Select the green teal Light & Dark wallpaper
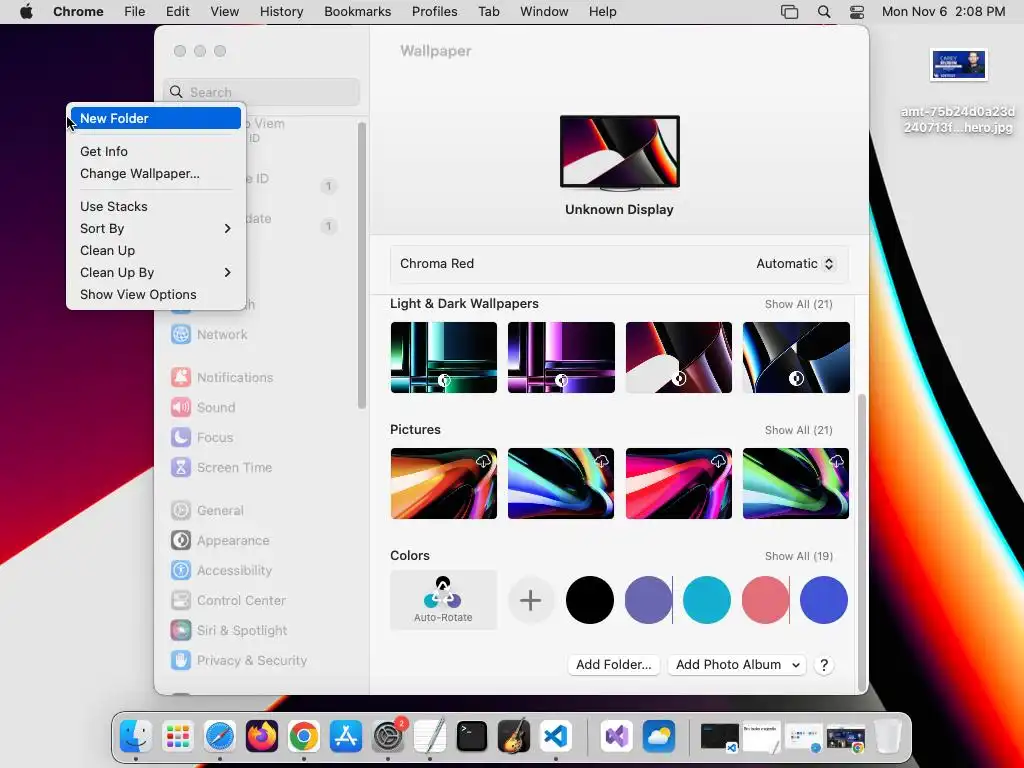The image size is (1024, 768). tap(443, 357)
